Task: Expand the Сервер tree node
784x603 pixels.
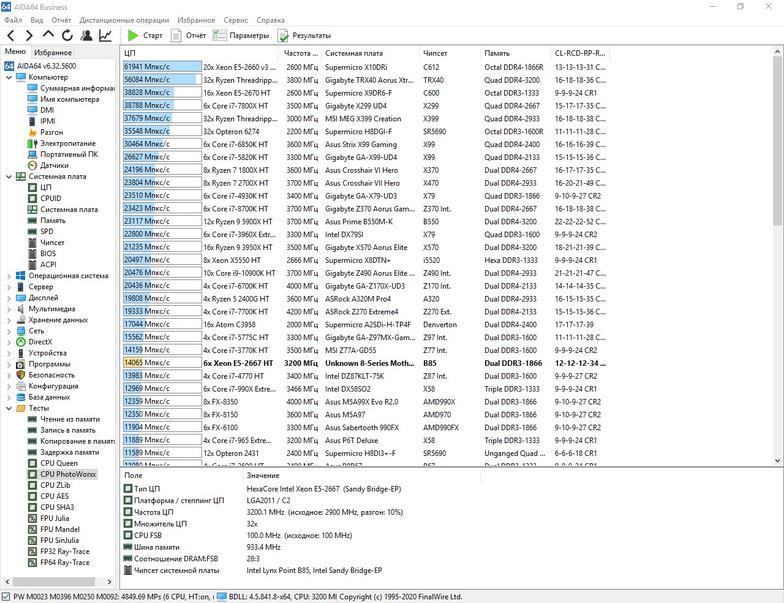Action: (8, 287)
